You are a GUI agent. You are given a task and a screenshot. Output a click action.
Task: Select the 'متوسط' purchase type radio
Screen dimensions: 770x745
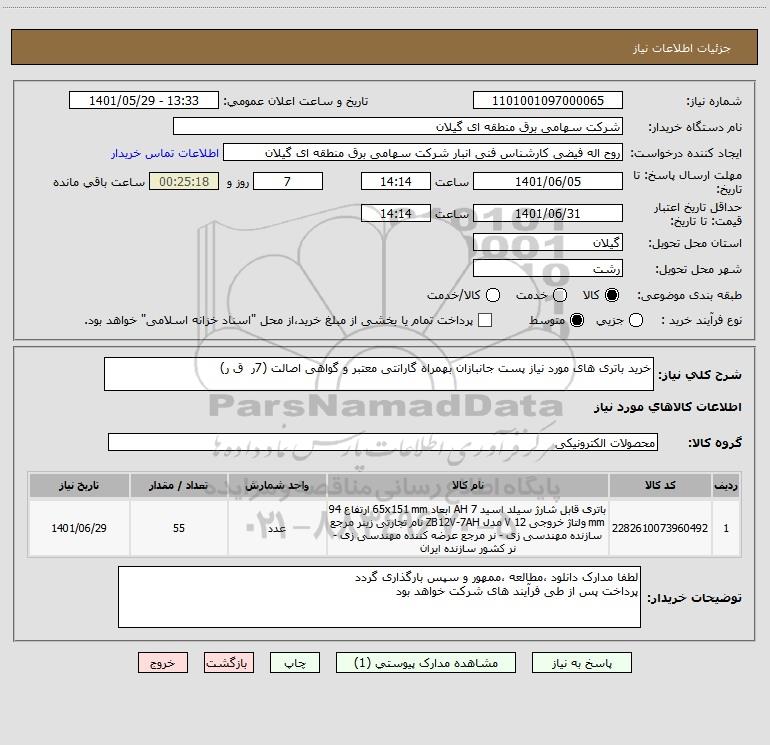[x=577, y=320]
